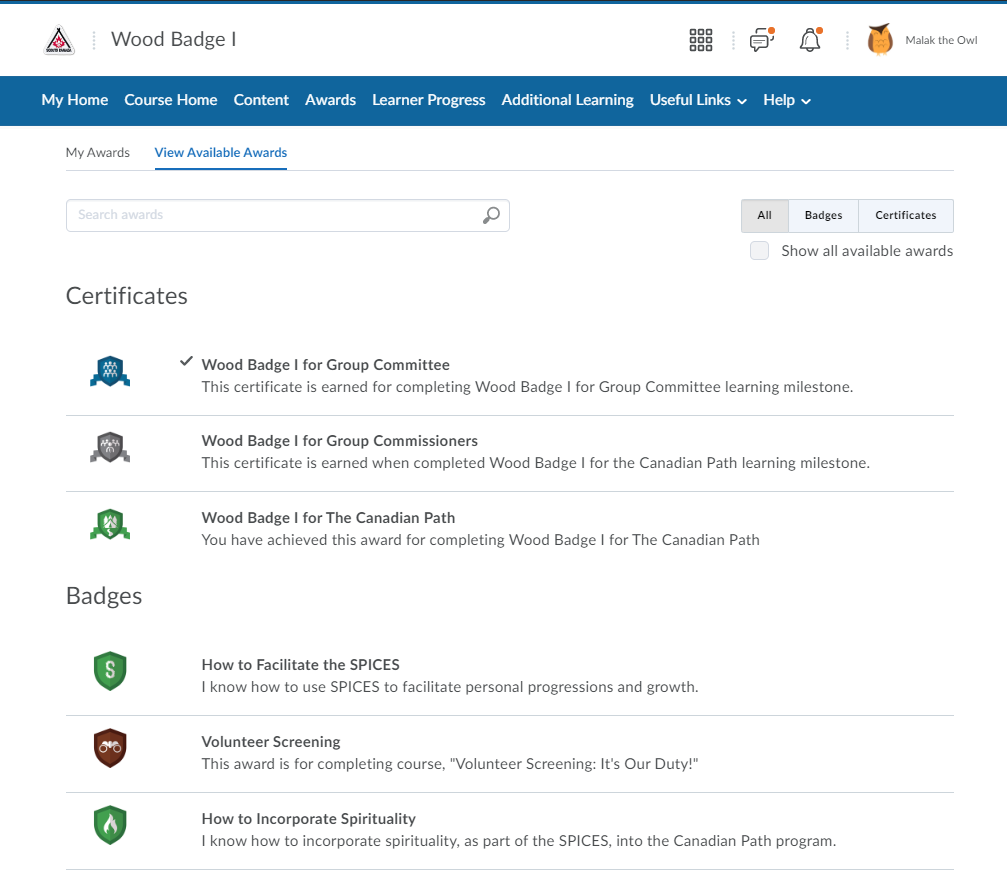Click the Malak the Owl avatar

click(x=880, y=40)
